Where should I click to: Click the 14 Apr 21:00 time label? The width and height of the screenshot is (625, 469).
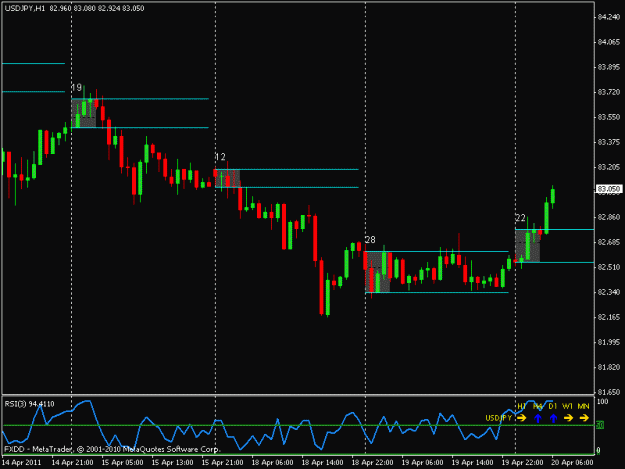73,462
